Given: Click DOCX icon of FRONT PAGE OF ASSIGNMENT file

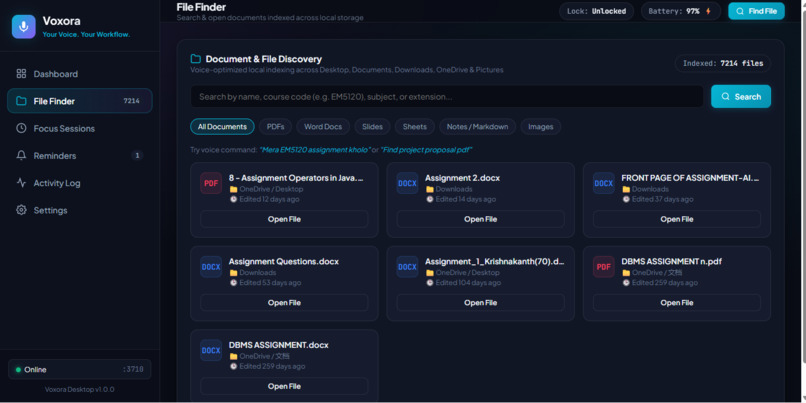Looking at the screenshot, I should 603,183.
